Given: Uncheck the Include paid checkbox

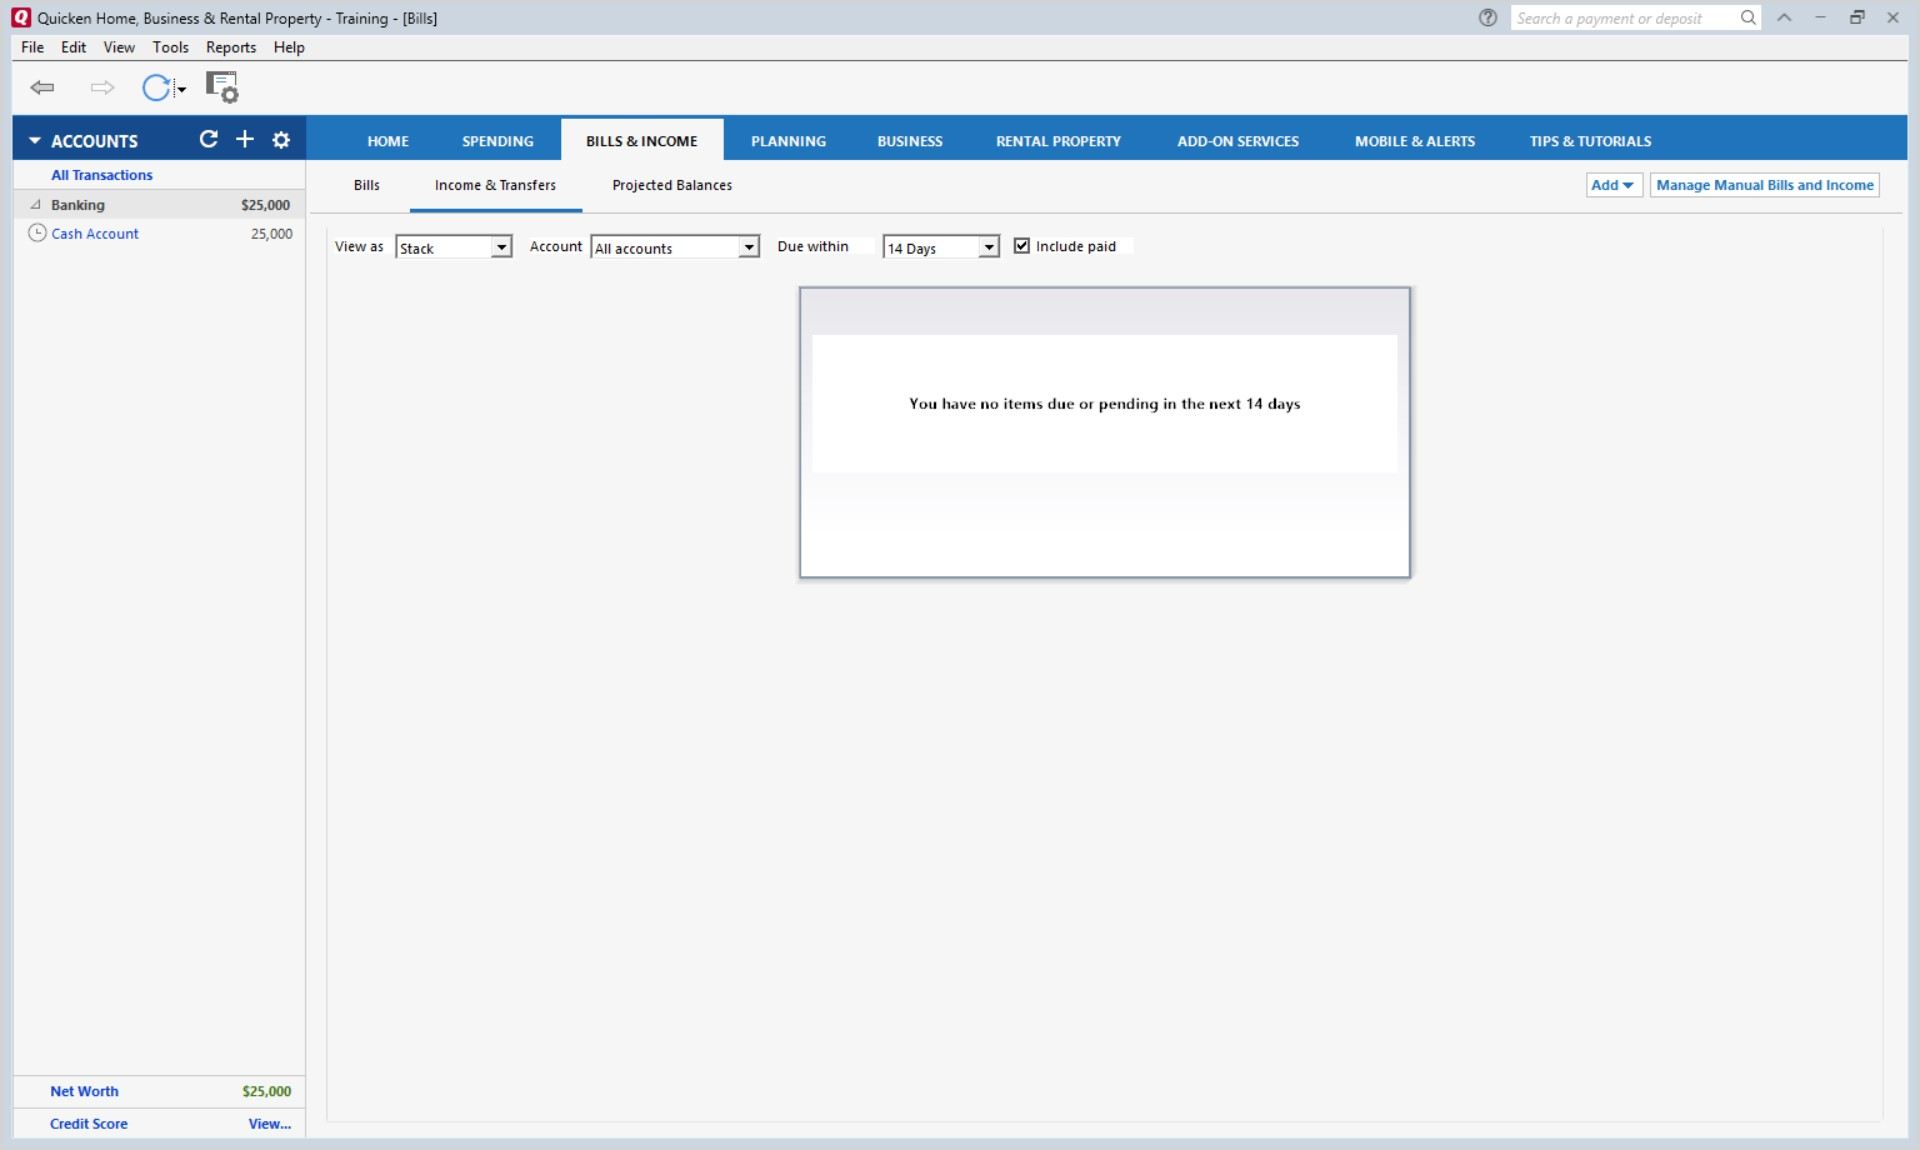Looking at the screenshot, I should (x=1022, y=246).
